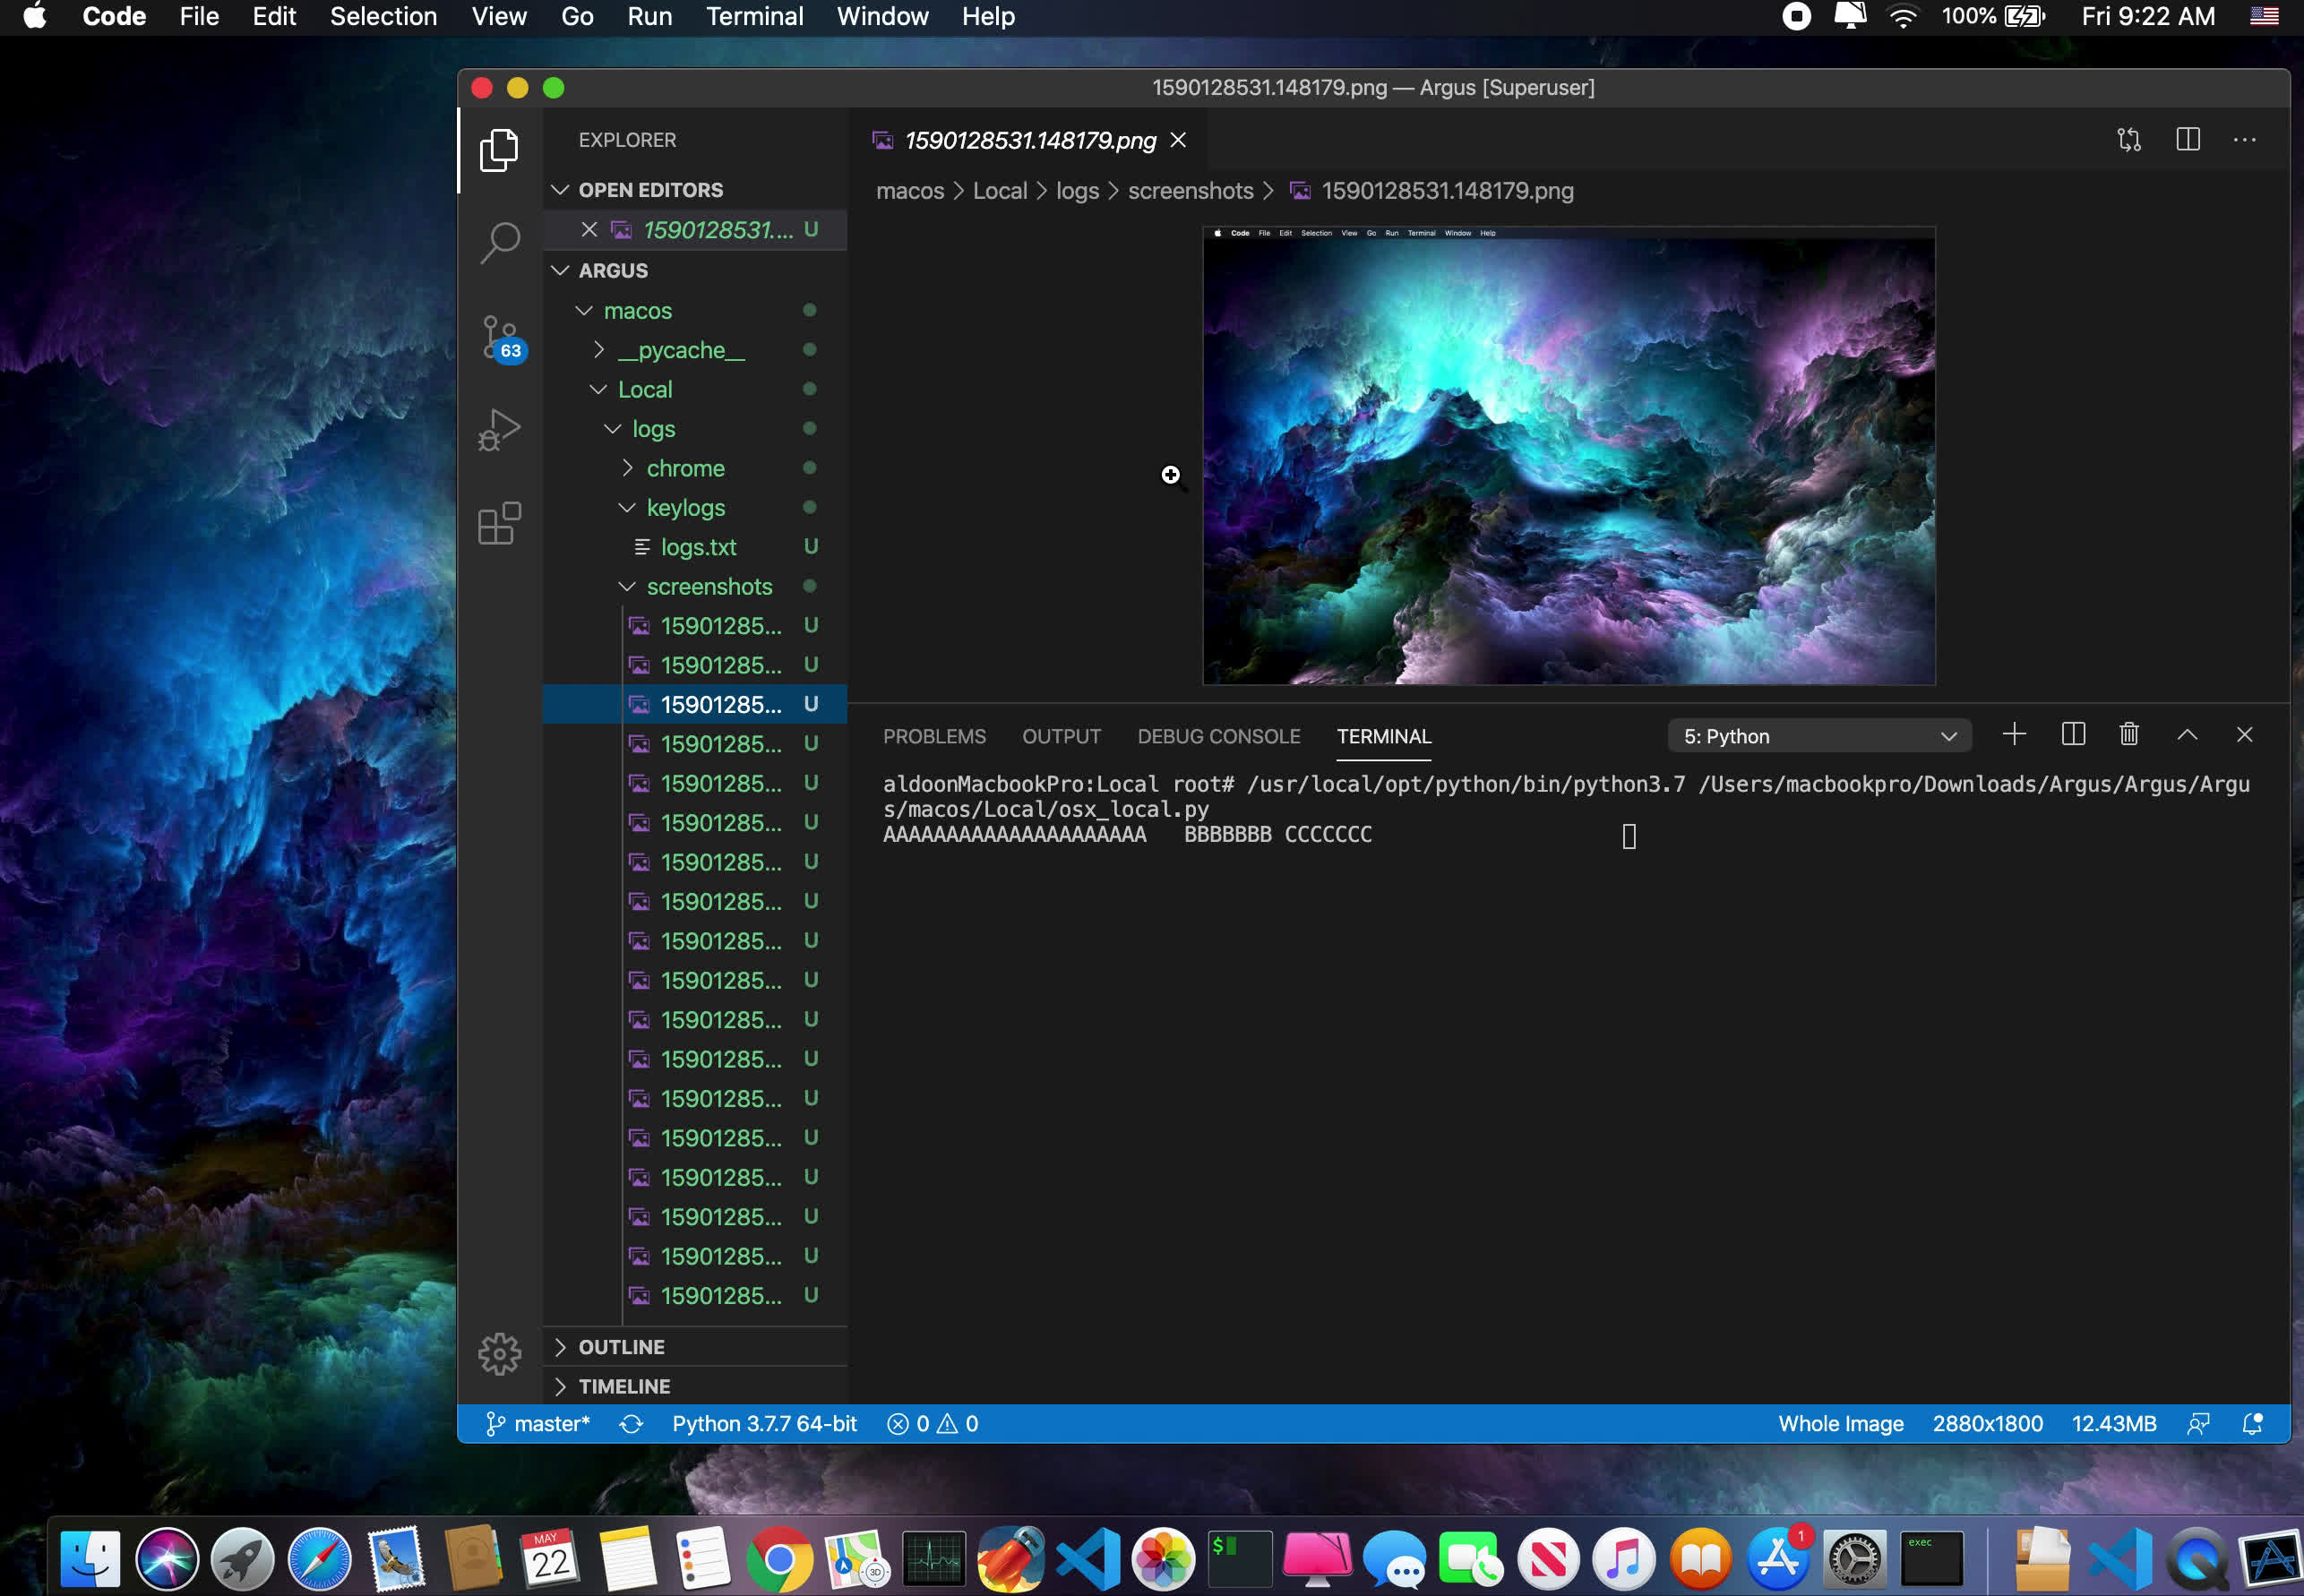Open the Run and Debug view
2304x1596 pixels.
click(x=499, y=430)
